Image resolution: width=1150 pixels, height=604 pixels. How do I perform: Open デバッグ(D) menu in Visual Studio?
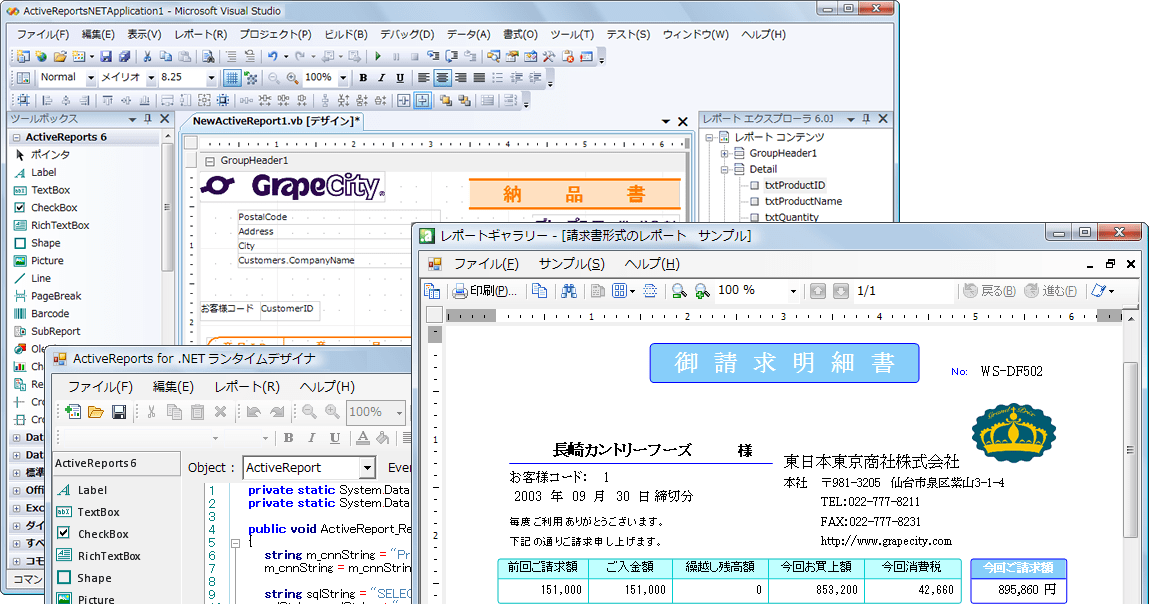tap(407, 34)
